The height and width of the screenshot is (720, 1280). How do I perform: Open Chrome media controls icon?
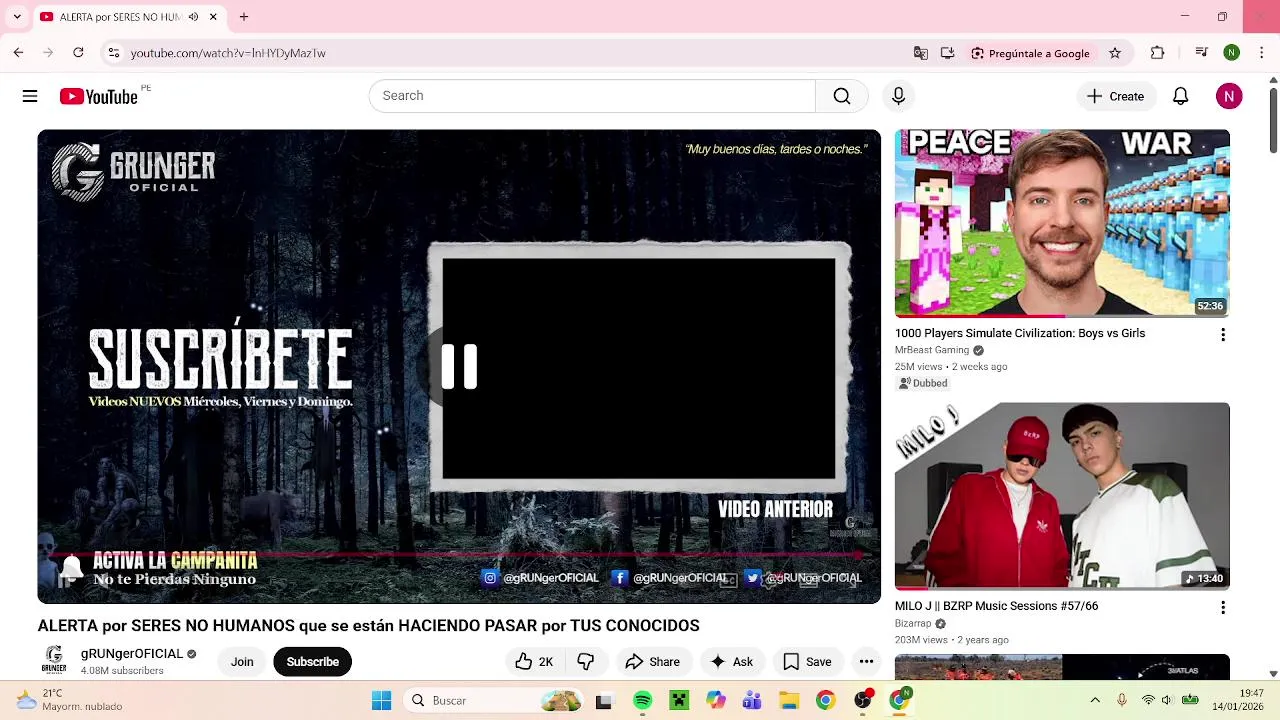click(x=1202, y=53)
